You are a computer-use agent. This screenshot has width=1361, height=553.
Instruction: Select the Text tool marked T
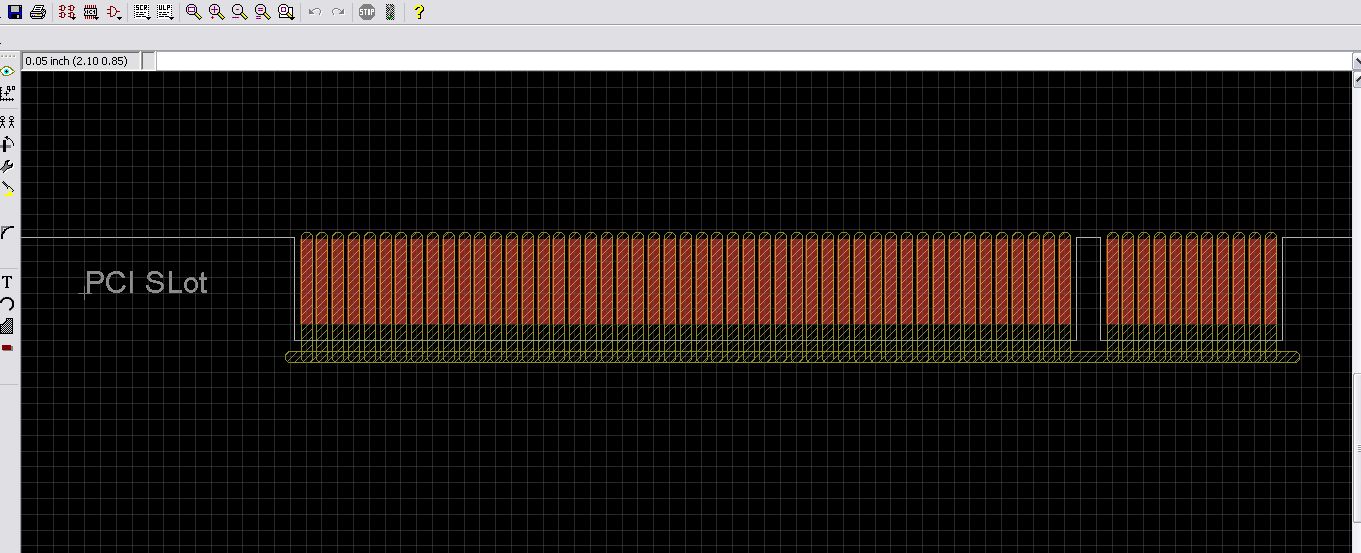point(8,282)
